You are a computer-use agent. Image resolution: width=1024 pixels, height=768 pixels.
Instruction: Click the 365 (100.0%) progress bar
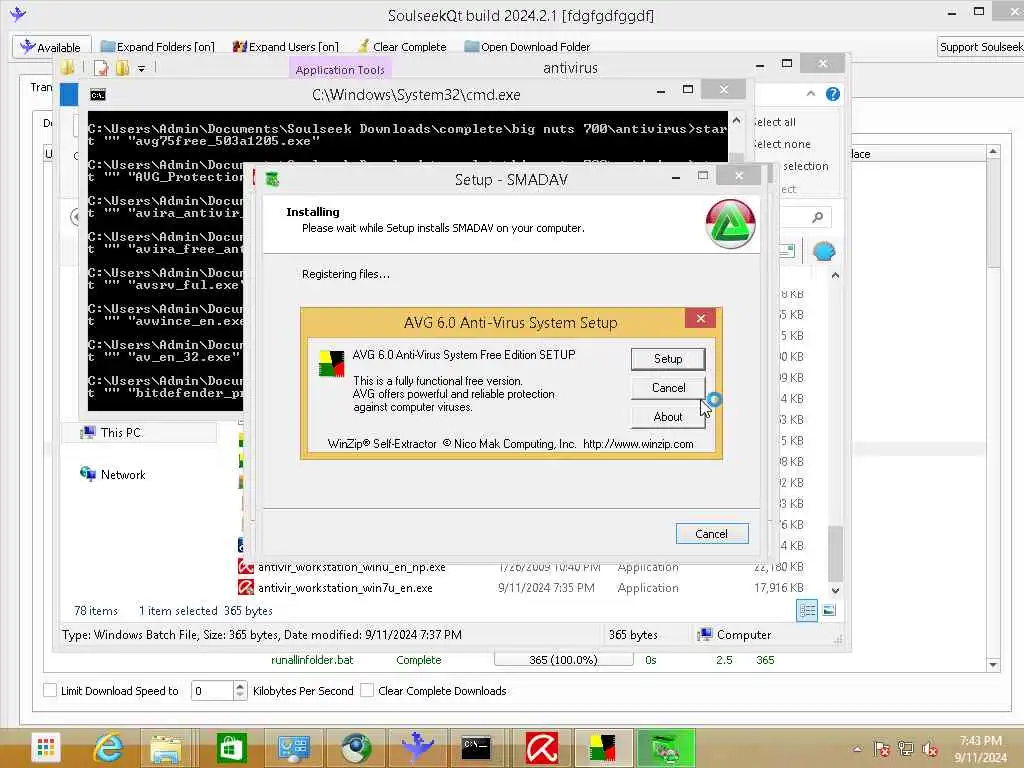pyautogui.click(x=564, y=660)
